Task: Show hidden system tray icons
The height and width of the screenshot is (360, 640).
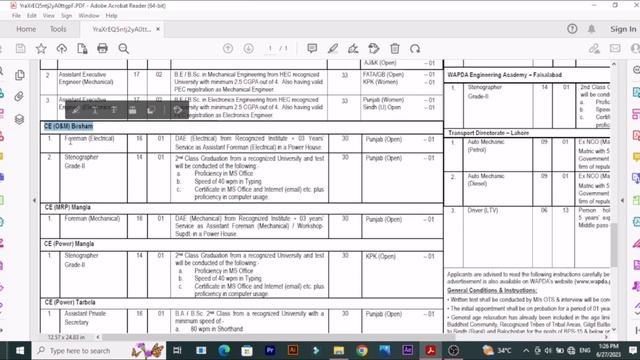Action: (526, 351)
